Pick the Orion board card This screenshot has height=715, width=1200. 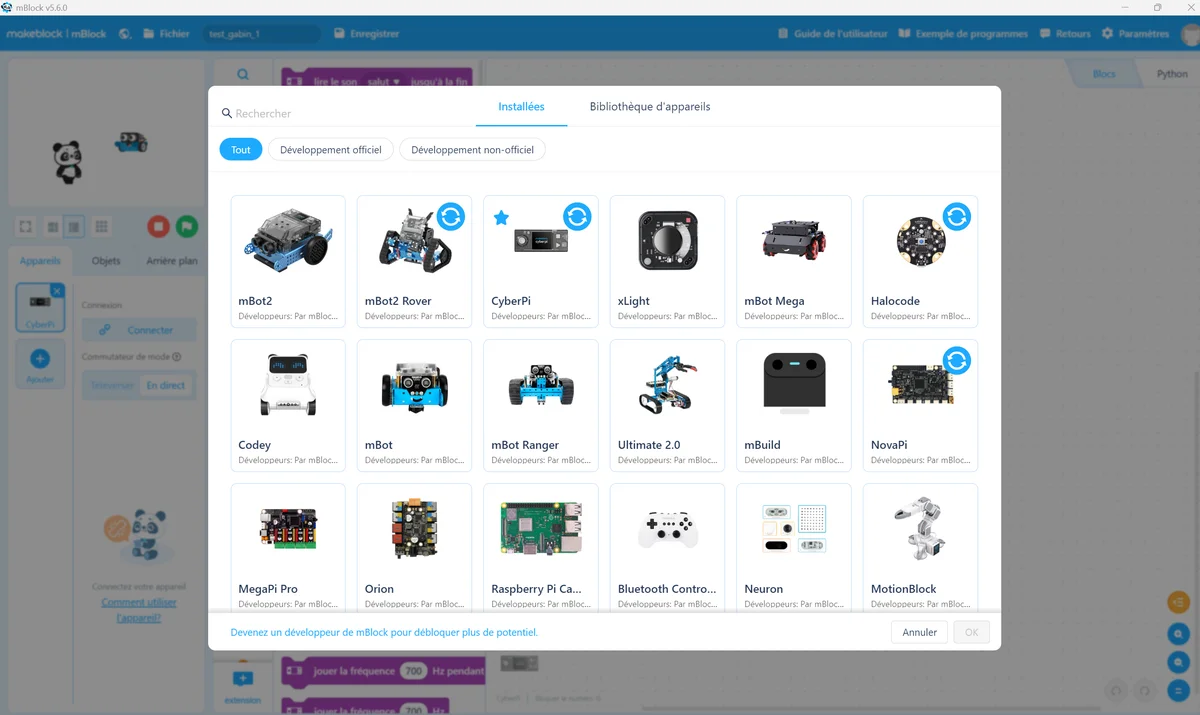414,547
